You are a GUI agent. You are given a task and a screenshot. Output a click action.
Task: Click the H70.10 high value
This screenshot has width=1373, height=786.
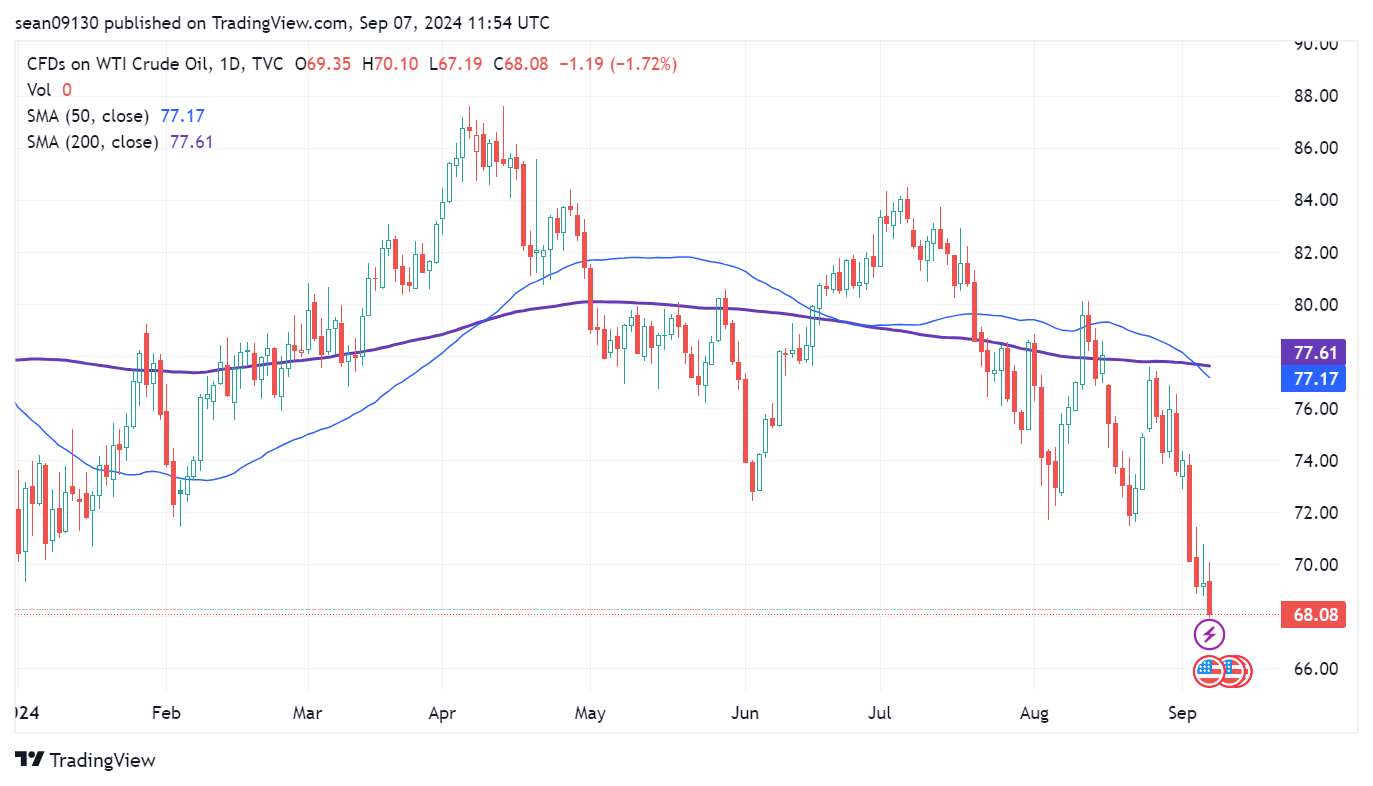[x=390, y=64]
